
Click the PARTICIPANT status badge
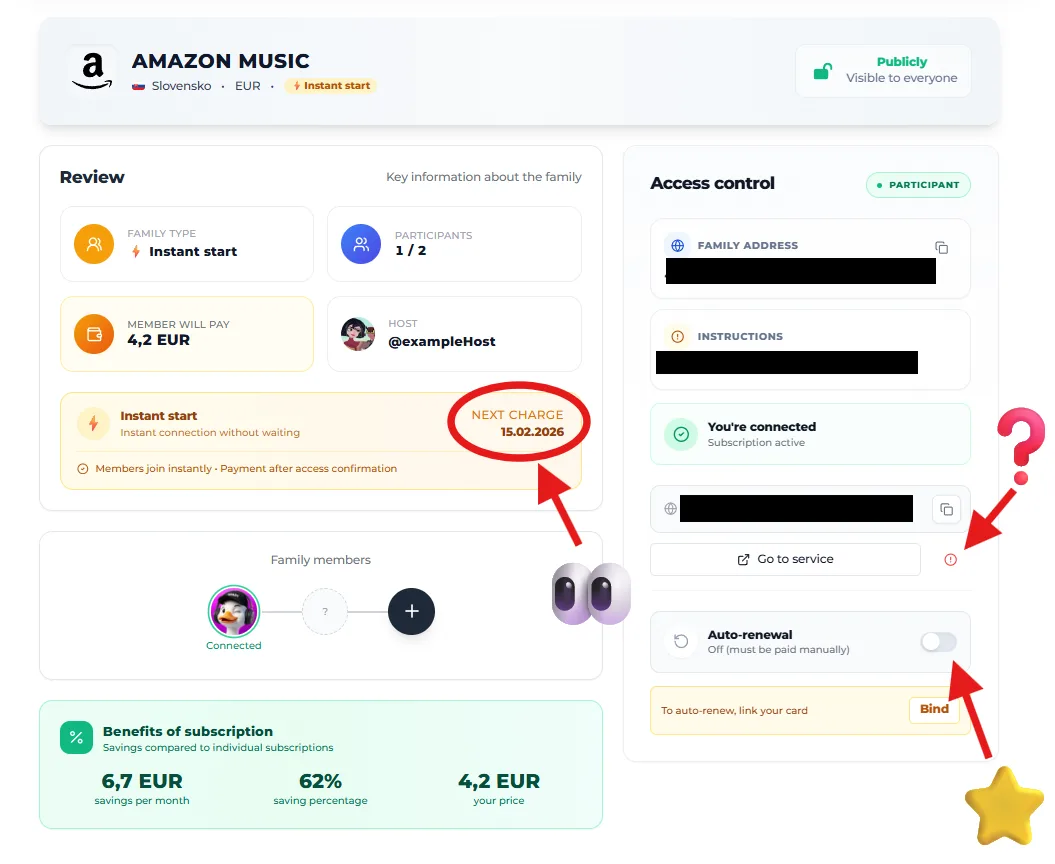click(918, 185)
